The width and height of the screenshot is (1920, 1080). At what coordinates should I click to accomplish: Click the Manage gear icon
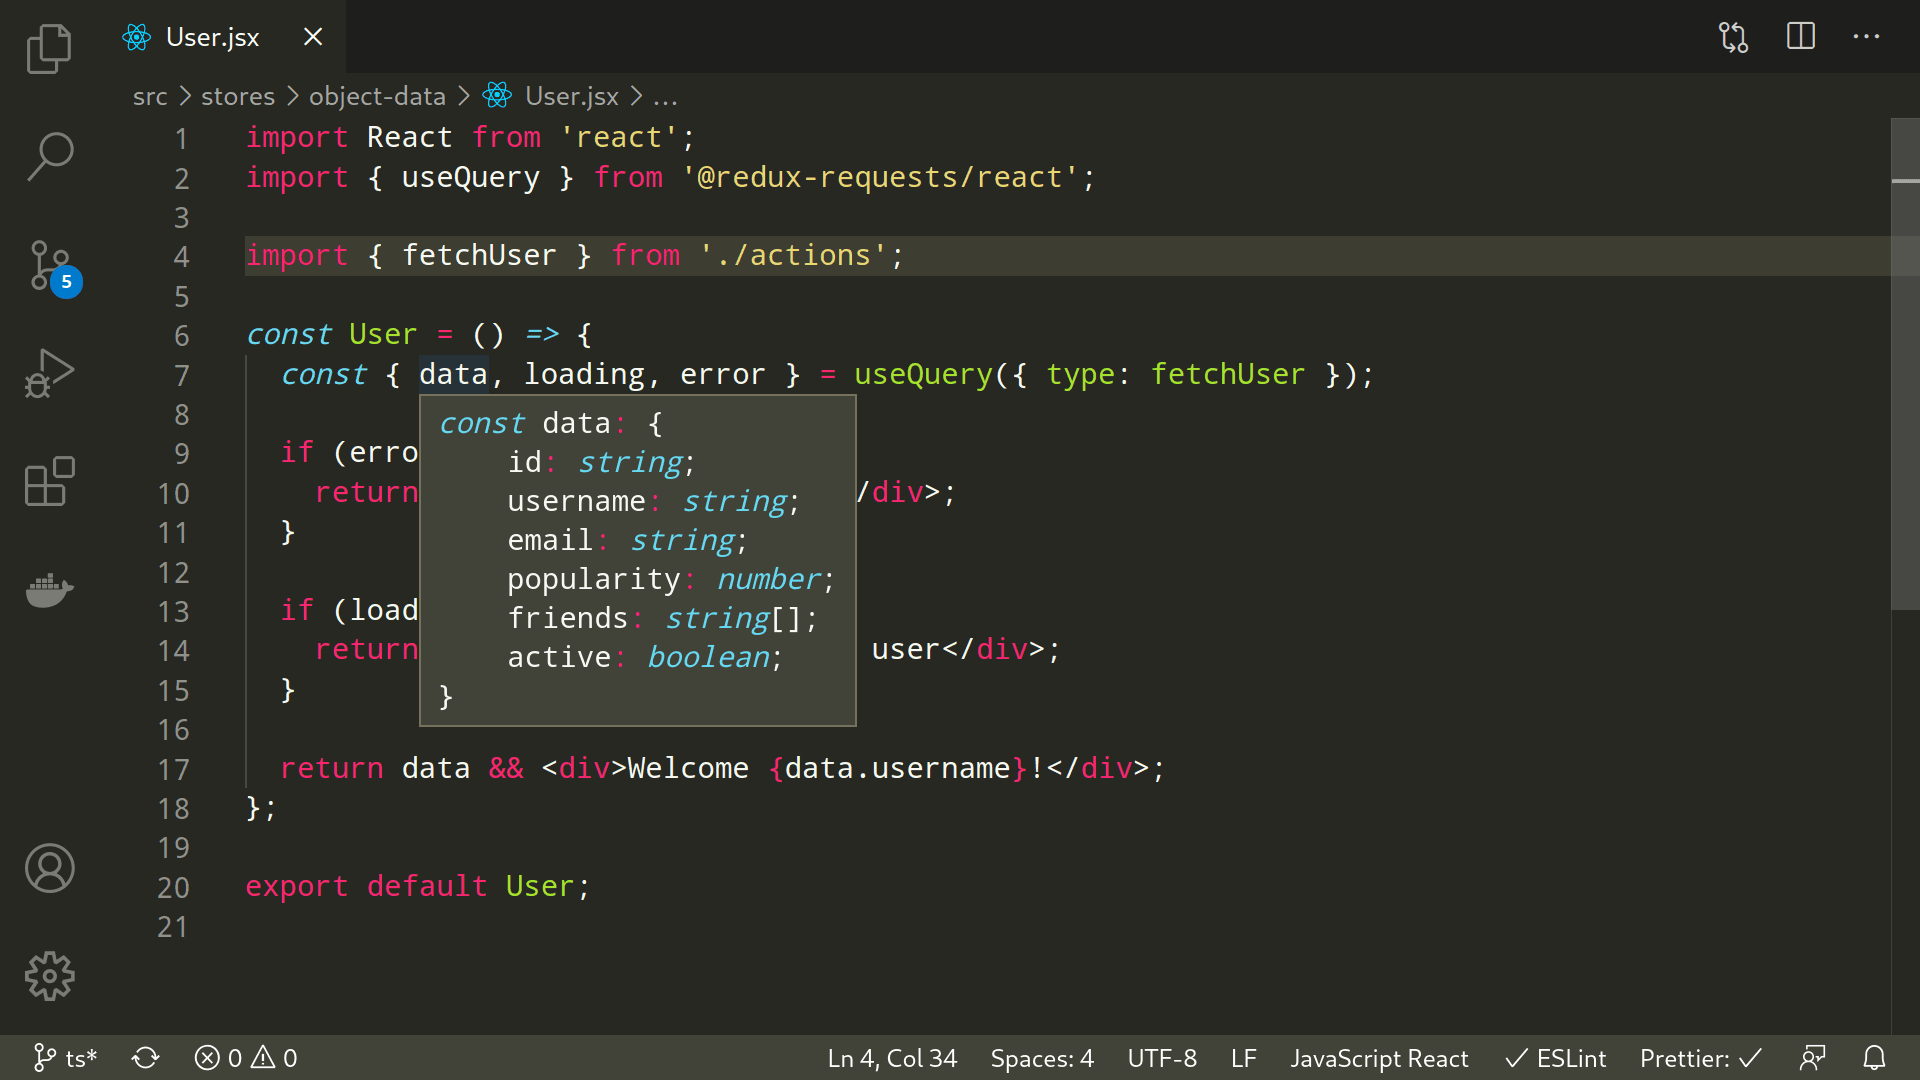49,976
